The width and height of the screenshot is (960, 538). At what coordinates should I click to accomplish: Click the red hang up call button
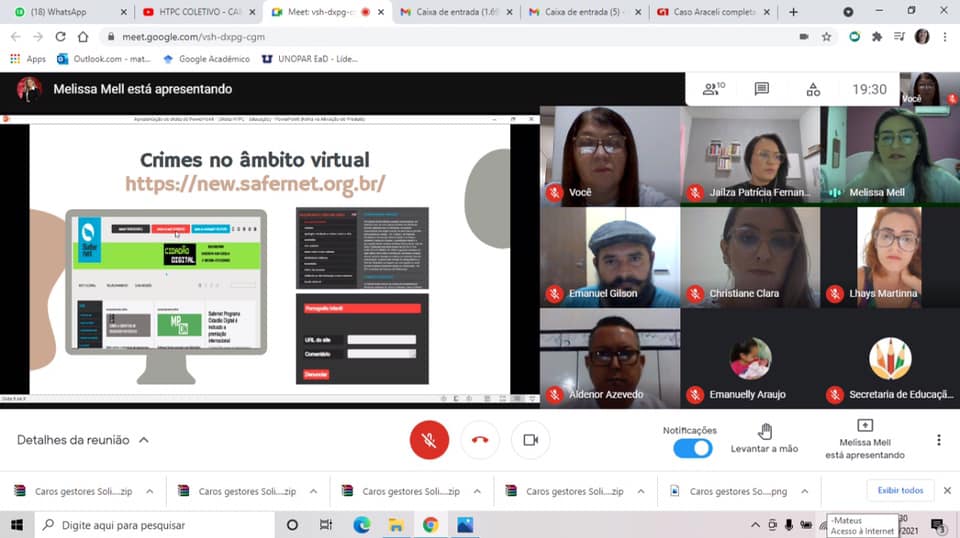(x=480, y=440)
